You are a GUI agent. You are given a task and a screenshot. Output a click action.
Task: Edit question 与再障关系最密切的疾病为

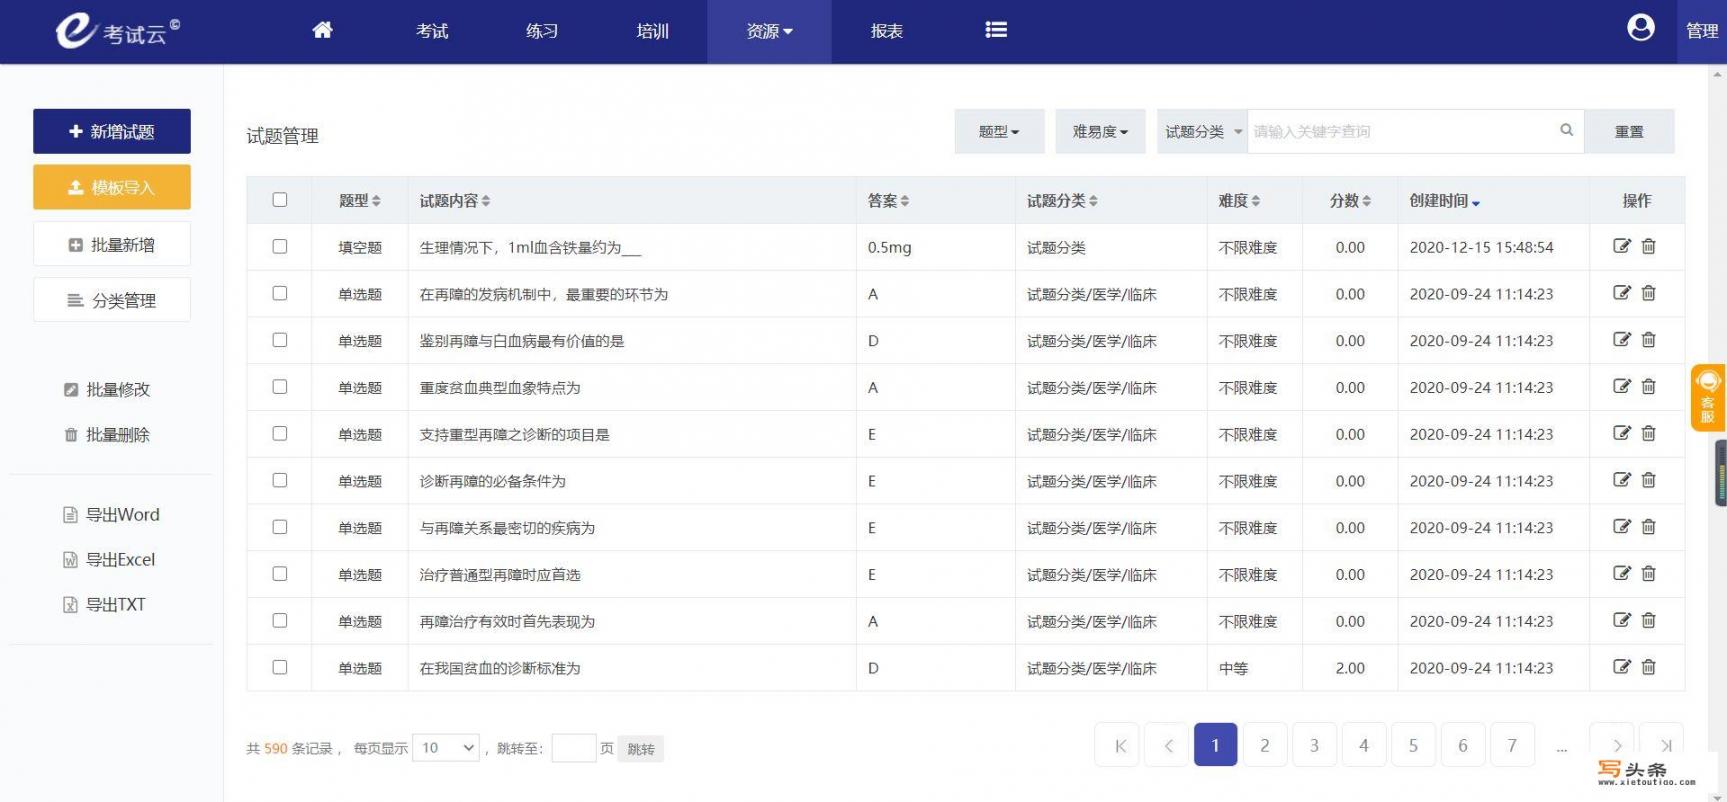tap(1622, 527)
